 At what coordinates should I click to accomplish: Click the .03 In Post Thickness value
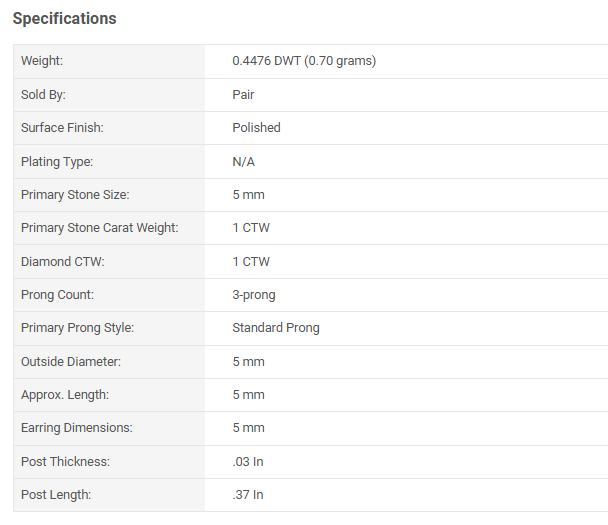pos(248,462)
